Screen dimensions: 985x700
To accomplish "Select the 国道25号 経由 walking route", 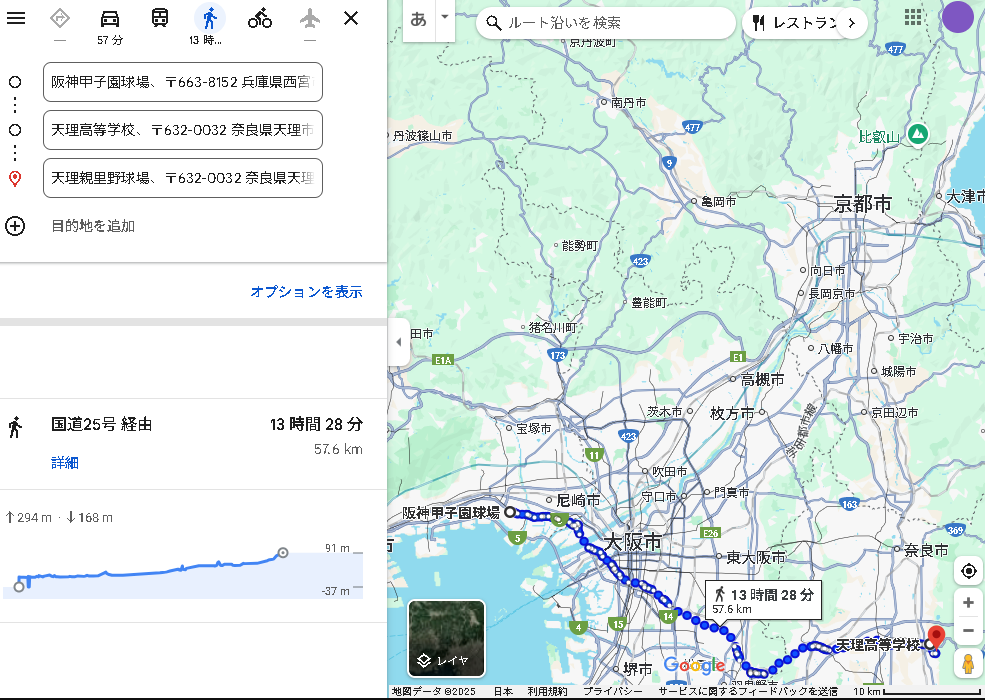I will pyautogui.click(x=193, y=444).
